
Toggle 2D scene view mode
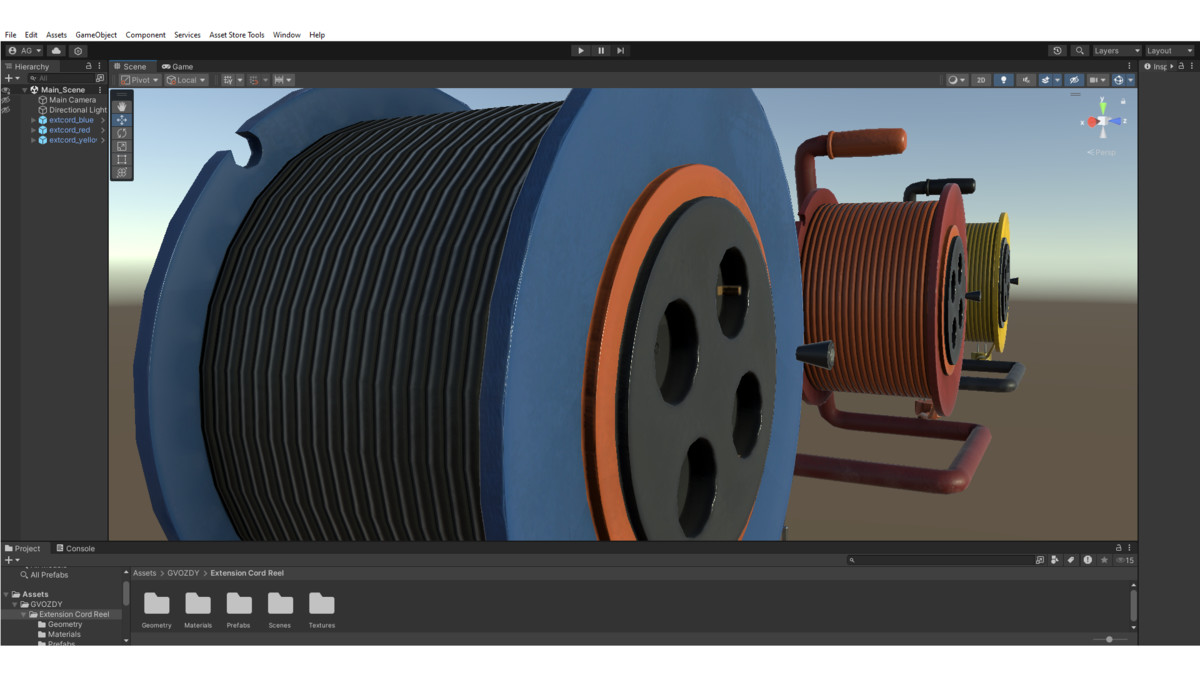(x=982, y=80)
